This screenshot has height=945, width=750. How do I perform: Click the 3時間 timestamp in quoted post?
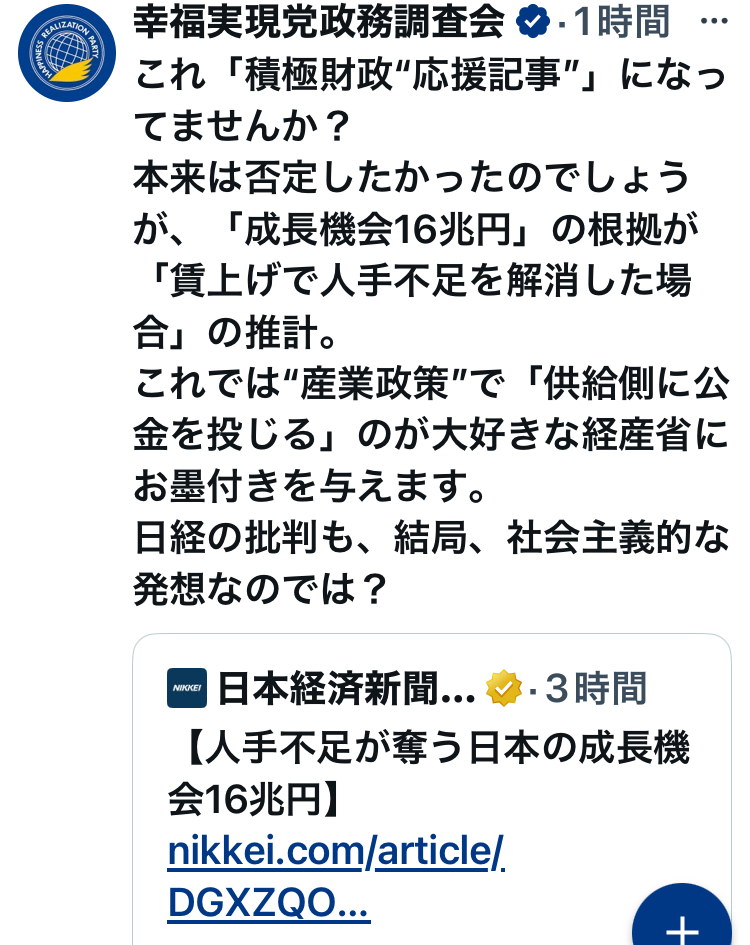tap(596, 688)
